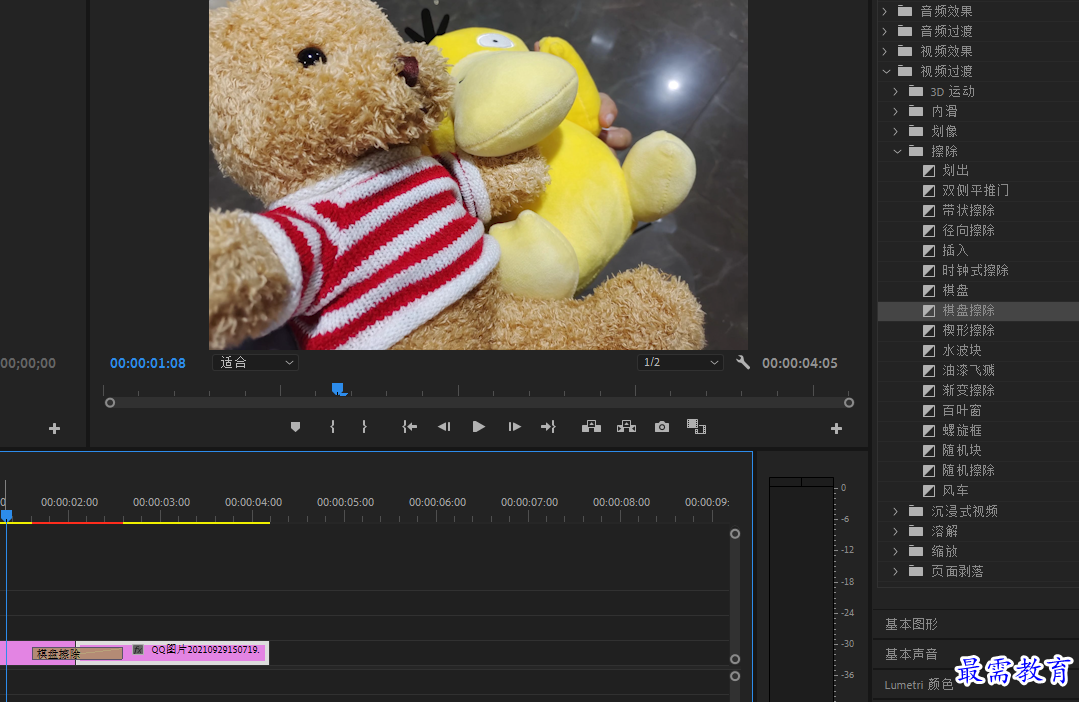This screenshot has width=1079, height=702.
Task: Click the monitor zoom bar left handle
Action: [110, 403]
